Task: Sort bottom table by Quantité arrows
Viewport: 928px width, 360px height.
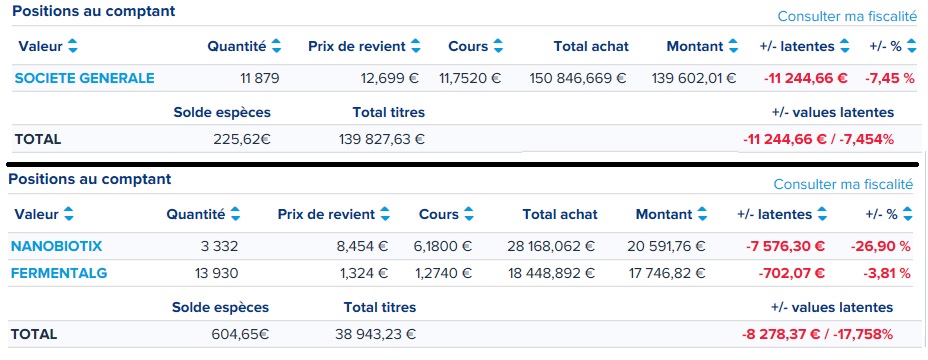Action: pyautogui.click(x=236, y=214)
